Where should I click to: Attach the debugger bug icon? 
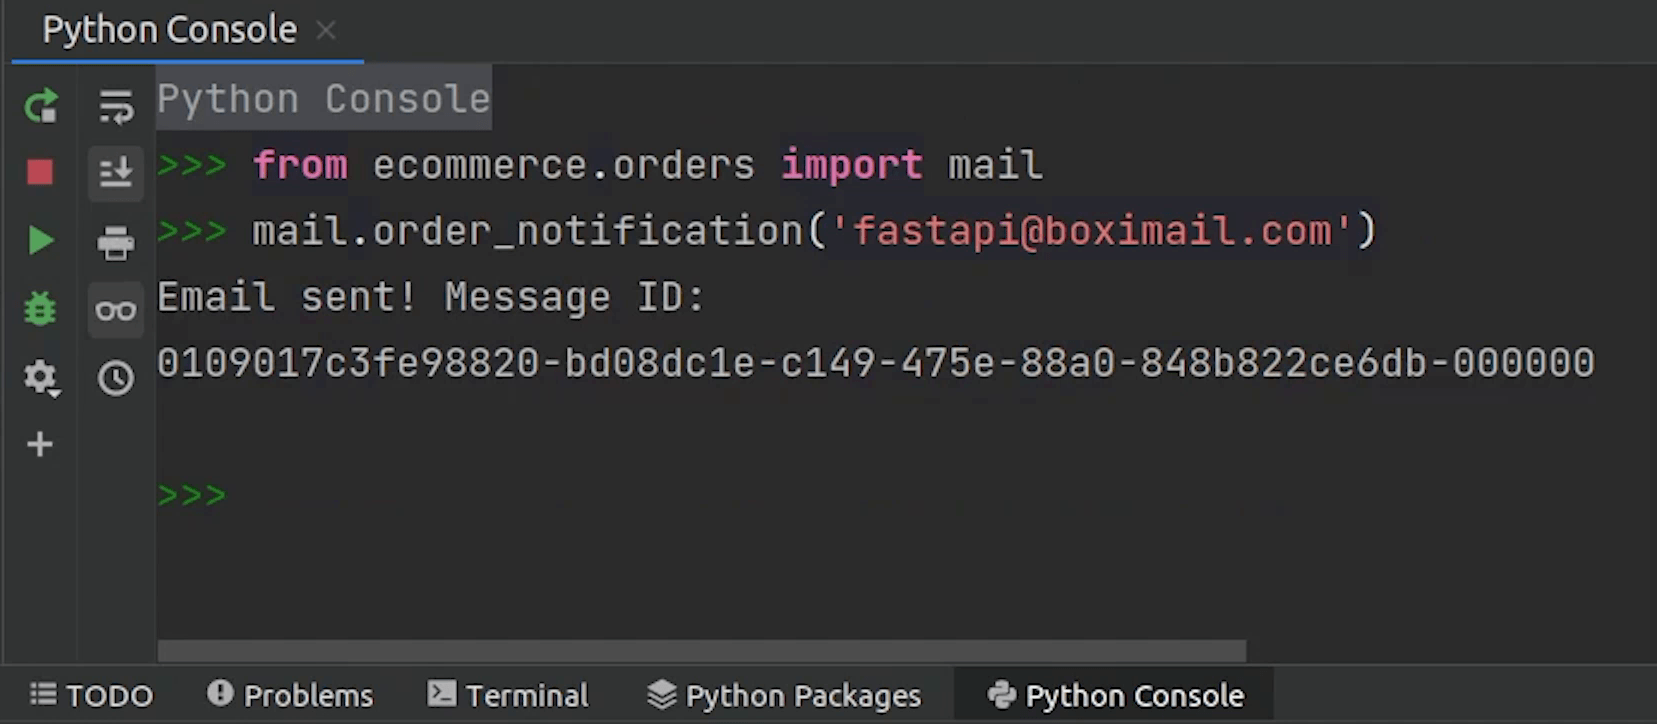(40, 309)
